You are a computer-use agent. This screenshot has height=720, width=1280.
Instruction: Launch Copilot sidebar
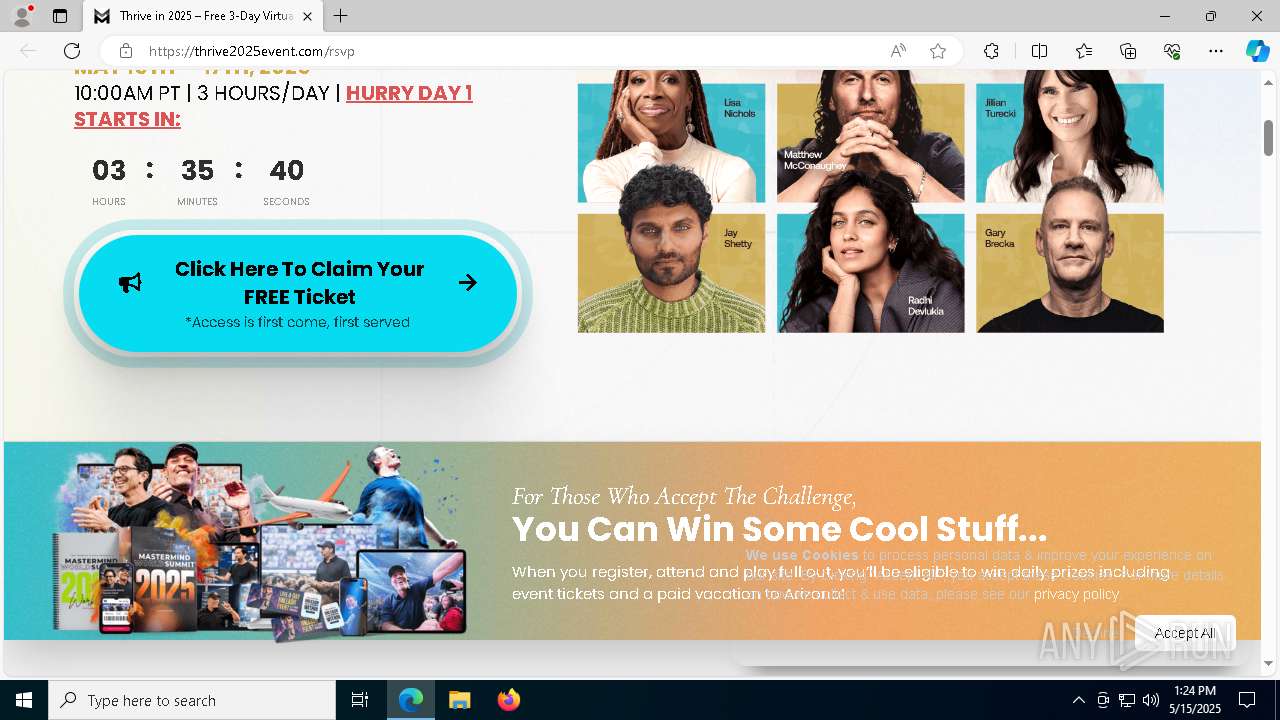coord(1257,51)
